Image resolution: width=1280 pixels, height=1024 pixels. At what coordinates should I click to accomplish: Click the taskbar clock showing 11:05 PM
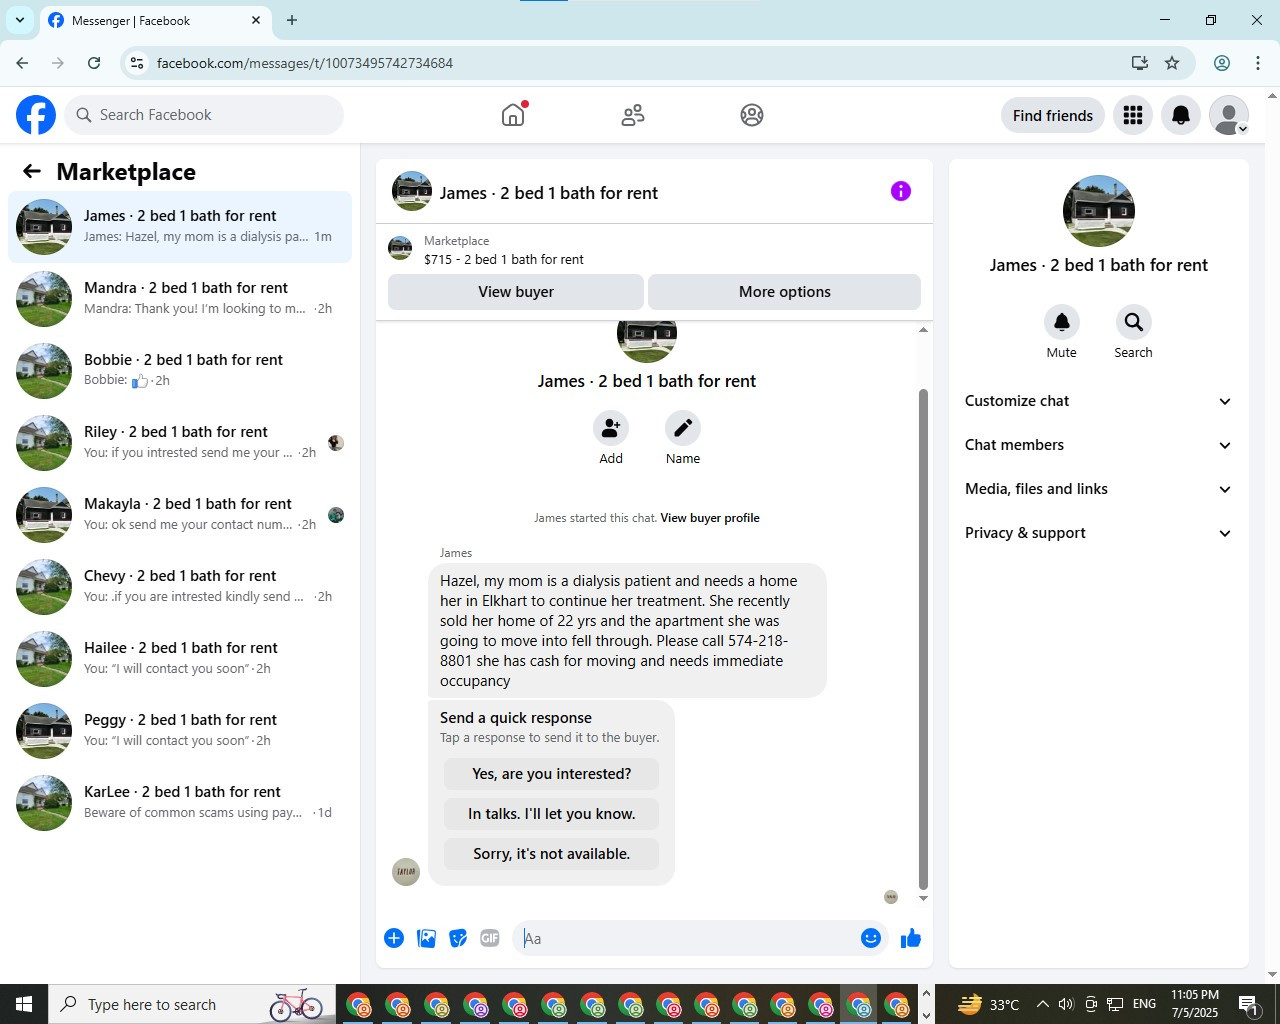point(1195,1004)
